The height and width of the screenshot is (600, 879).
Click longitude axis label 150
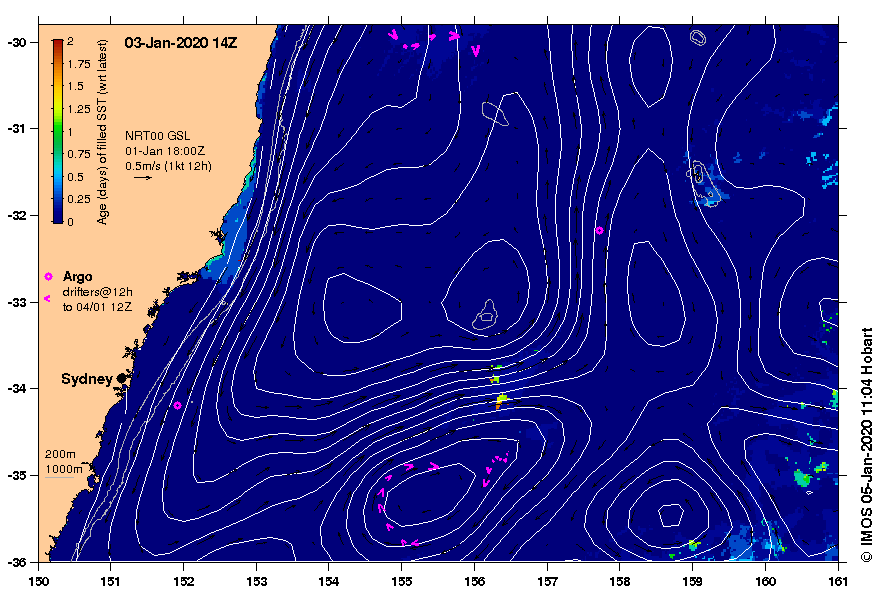[x=38, y=581]
